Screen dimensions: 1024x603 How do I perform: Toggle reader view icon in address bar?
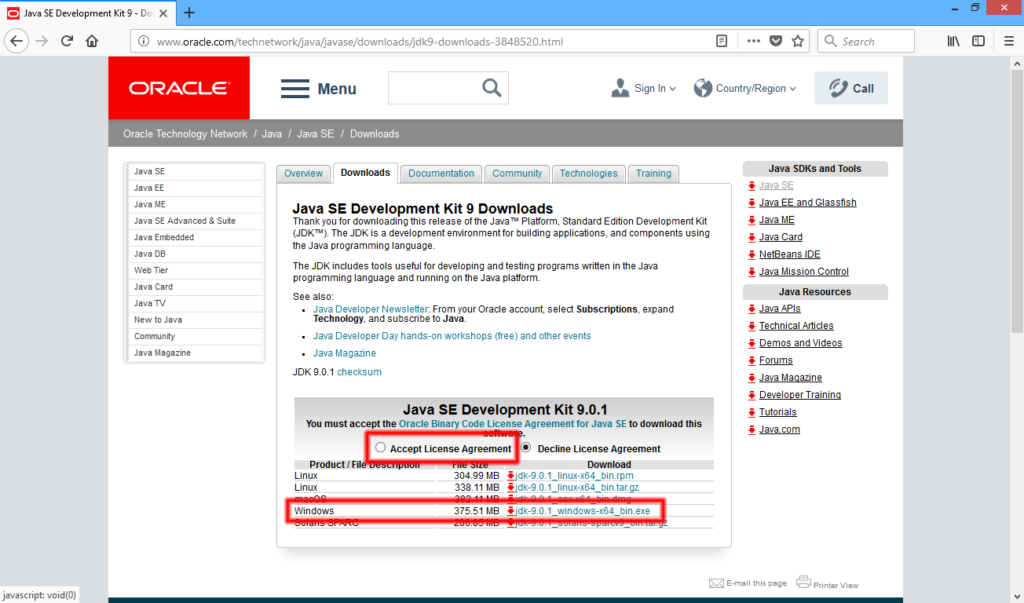722,41
